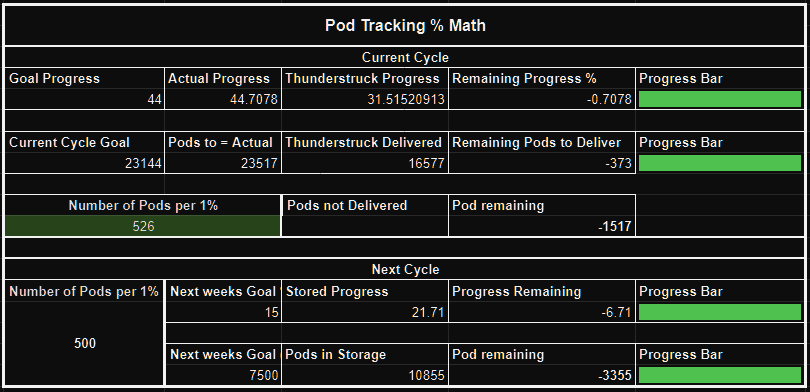Select the Pods in Storage value 10855
Viewport: 810px width, 392px height.
tap(365, 375)
